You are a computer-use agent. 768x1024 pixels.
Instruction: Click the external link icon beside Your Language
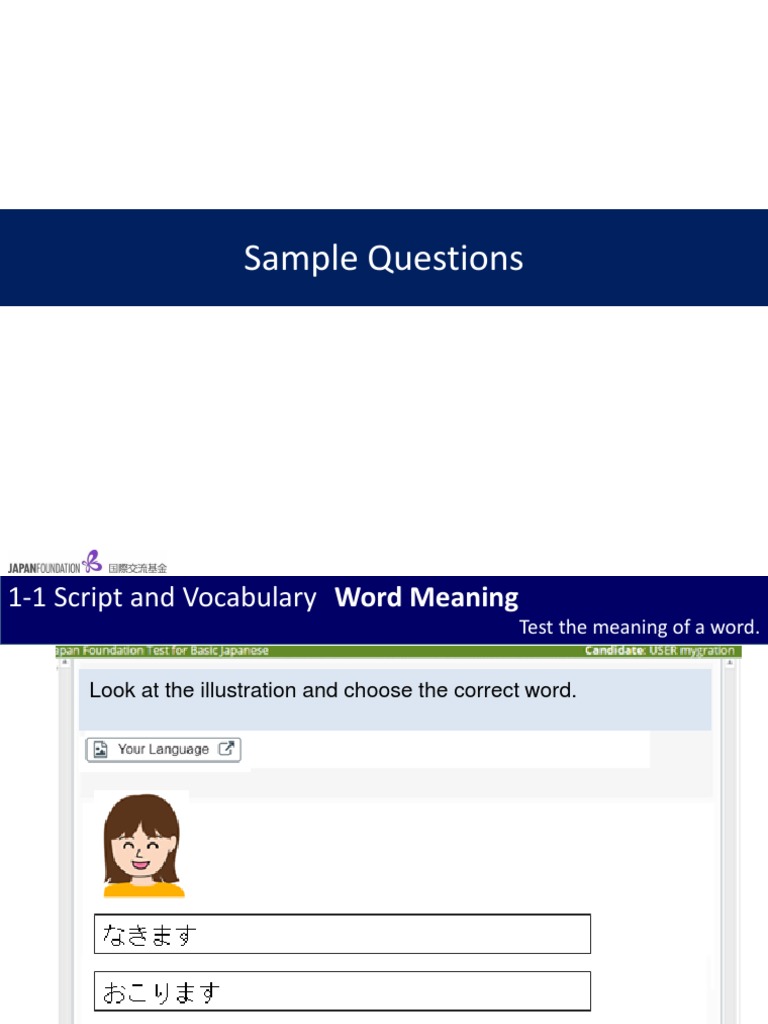(x=226, y=749)
